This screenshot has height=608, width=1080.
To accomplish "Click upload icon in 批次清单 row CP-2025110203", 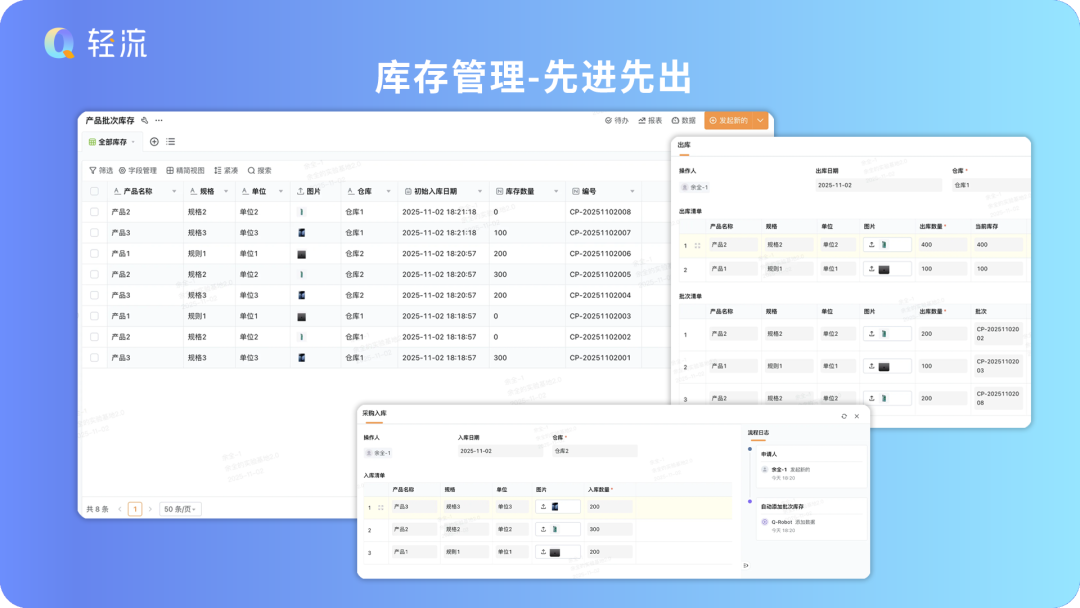I will click(x=871, y=366).
